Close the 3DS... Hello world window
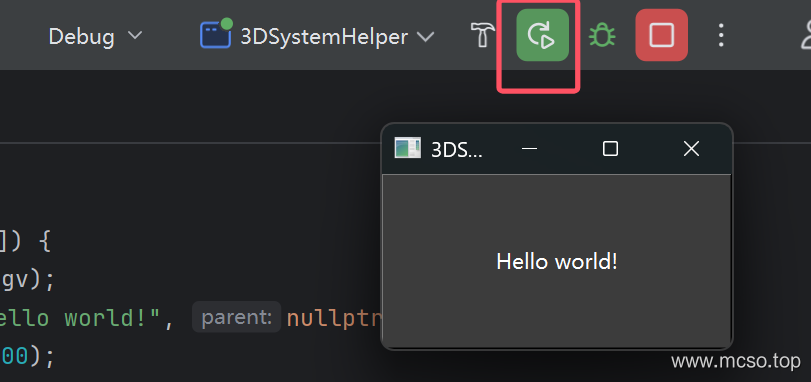 pyautogui.click(x=692, y=149)
